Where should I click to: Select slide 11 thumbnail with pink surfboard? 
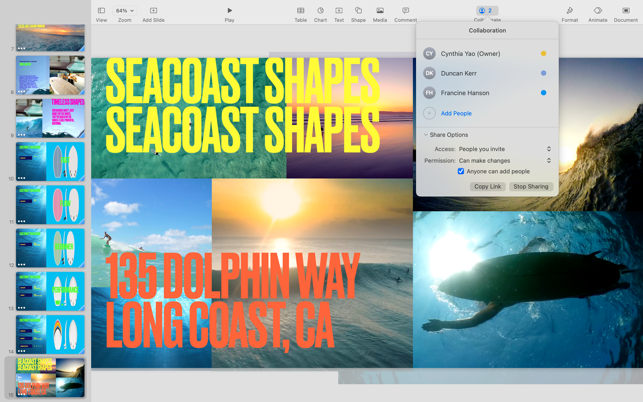(x=50, y=205)
